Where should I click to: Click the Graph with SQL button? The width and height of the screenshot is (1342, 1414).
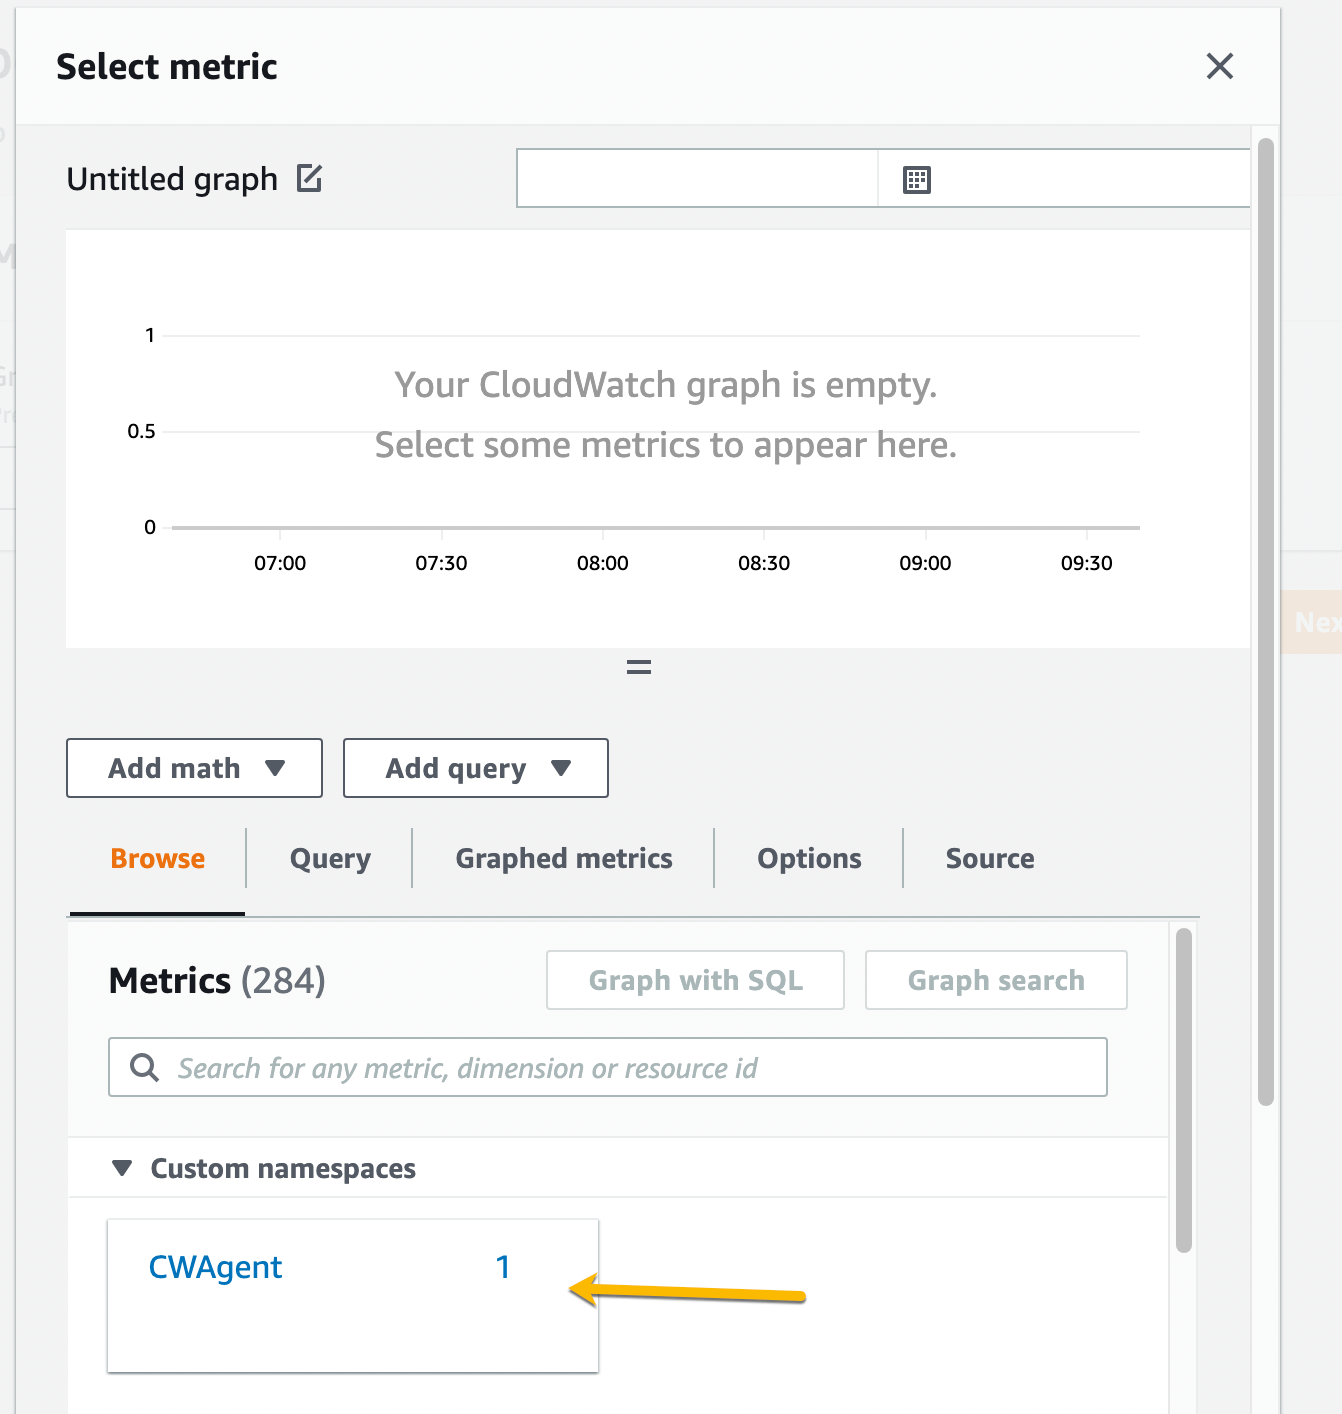(x=694, y=980)
